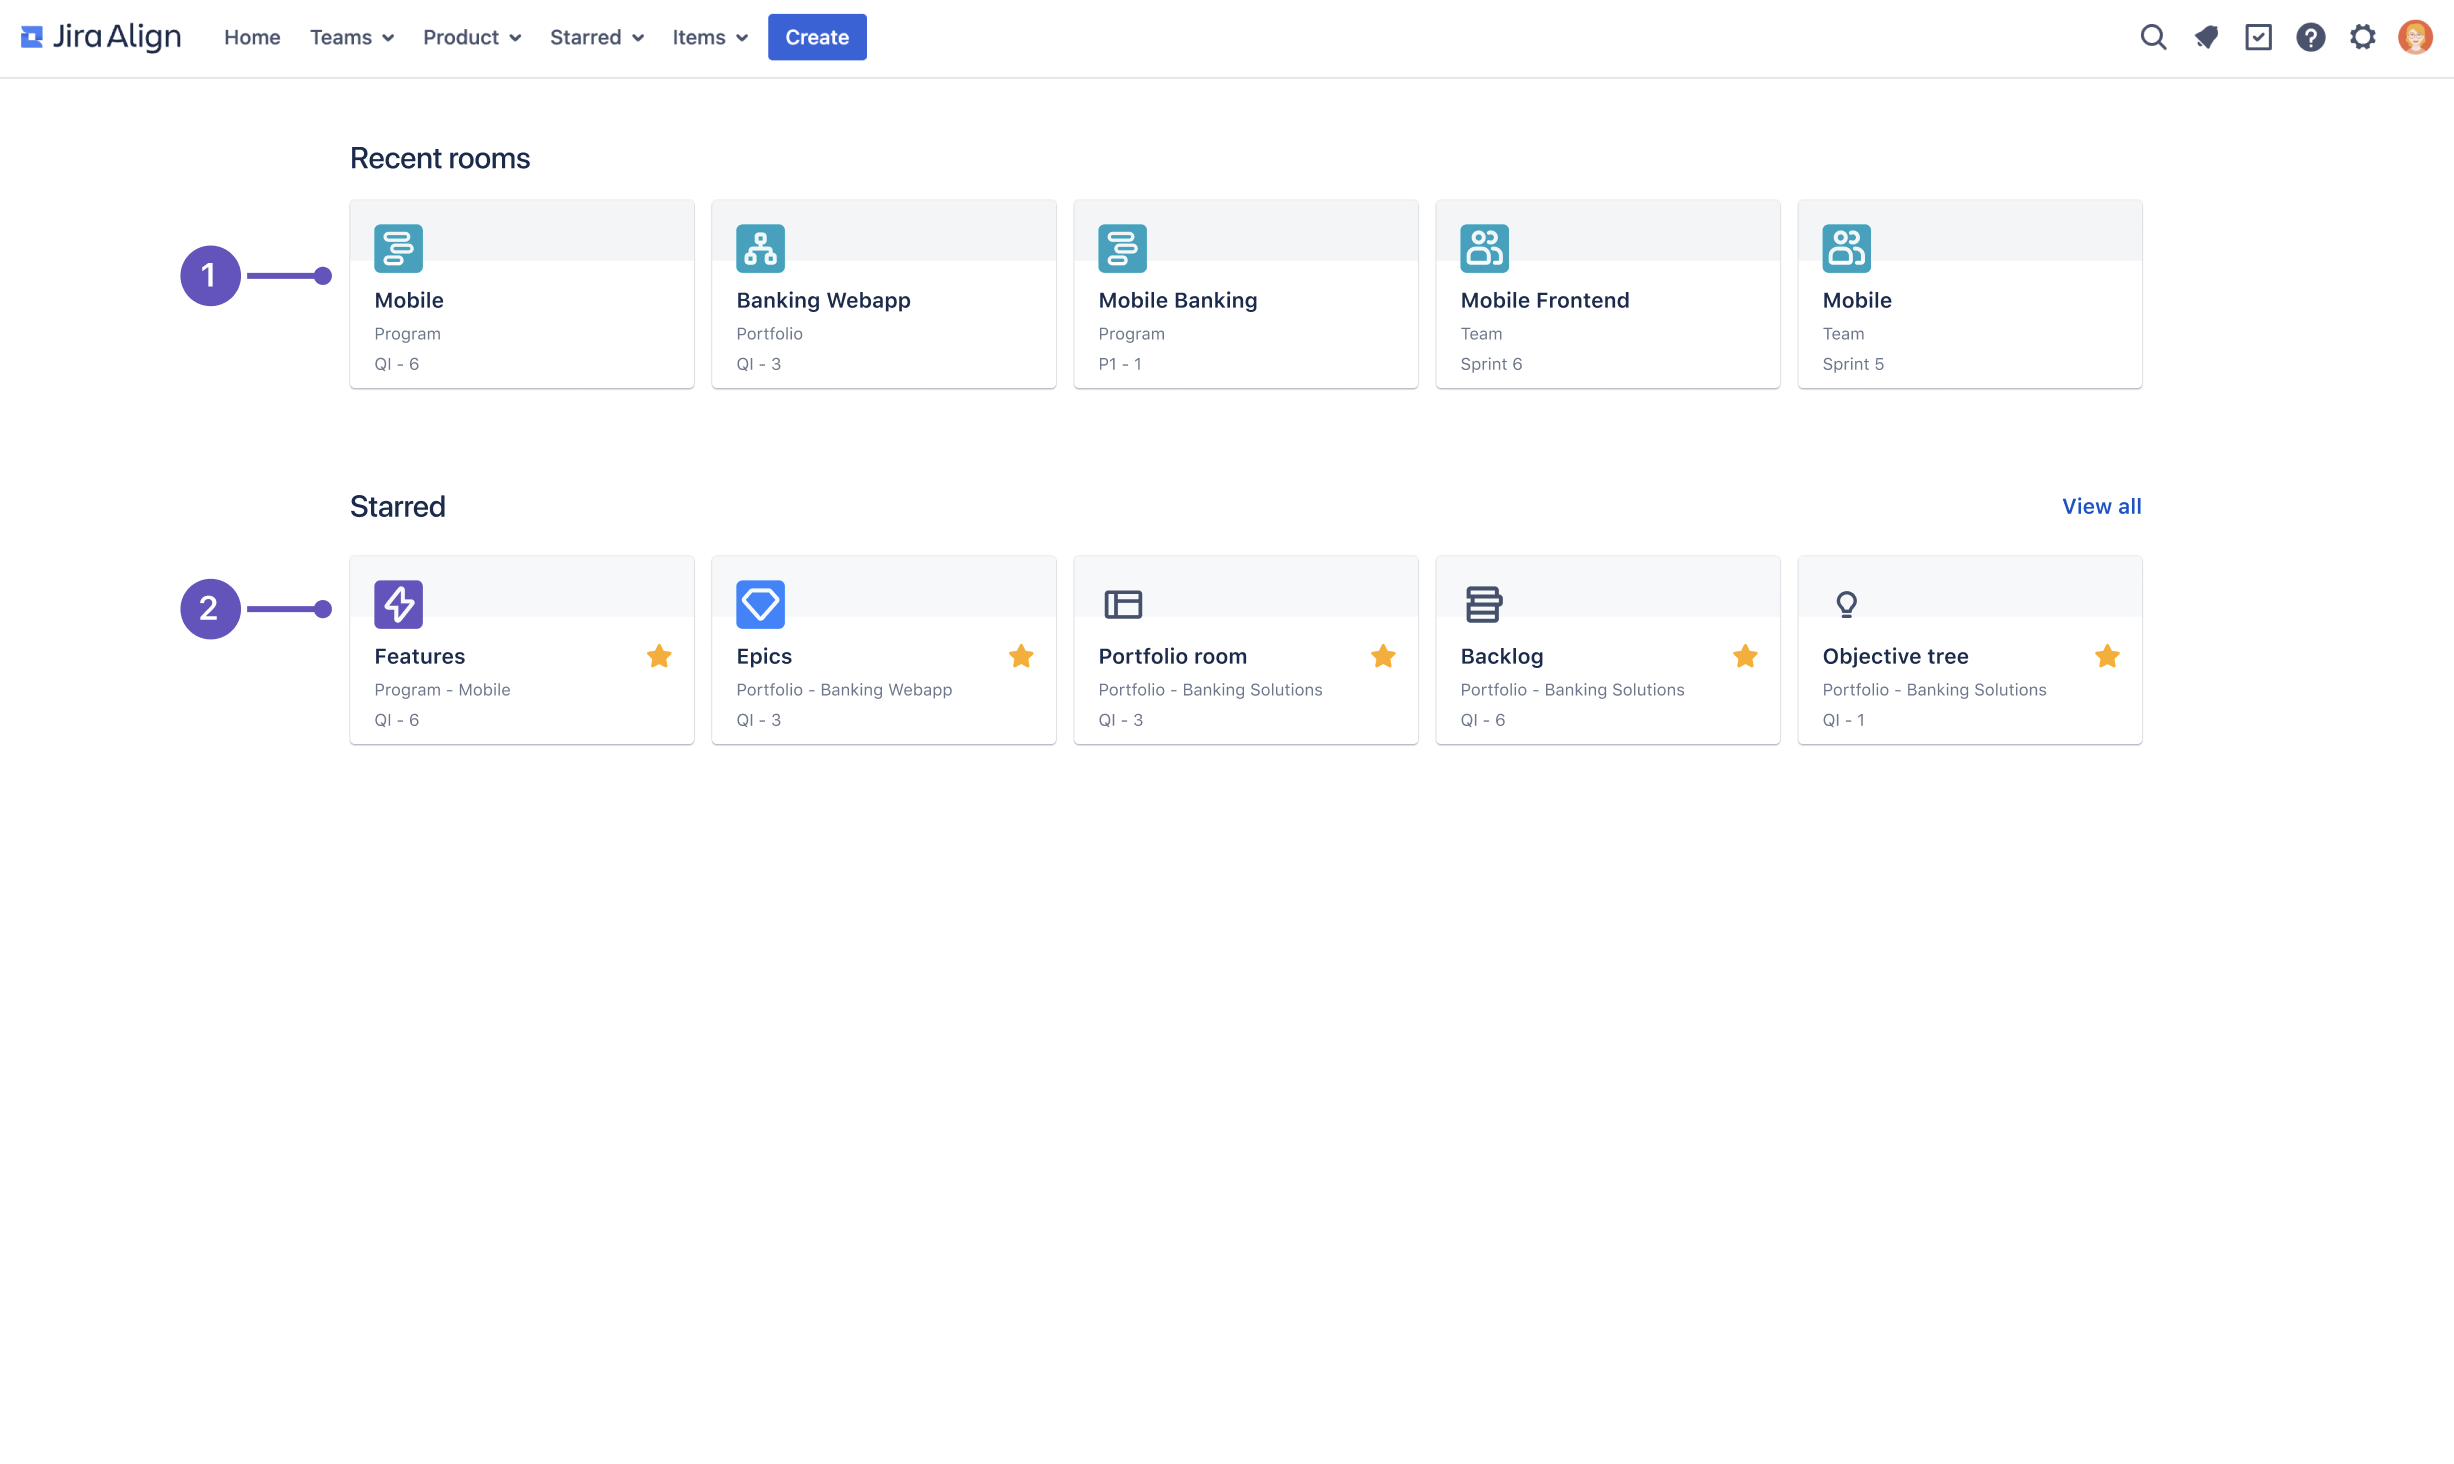
Task: Click the Mobile Frontend team icon
Action: click(x=1484, y=248)
